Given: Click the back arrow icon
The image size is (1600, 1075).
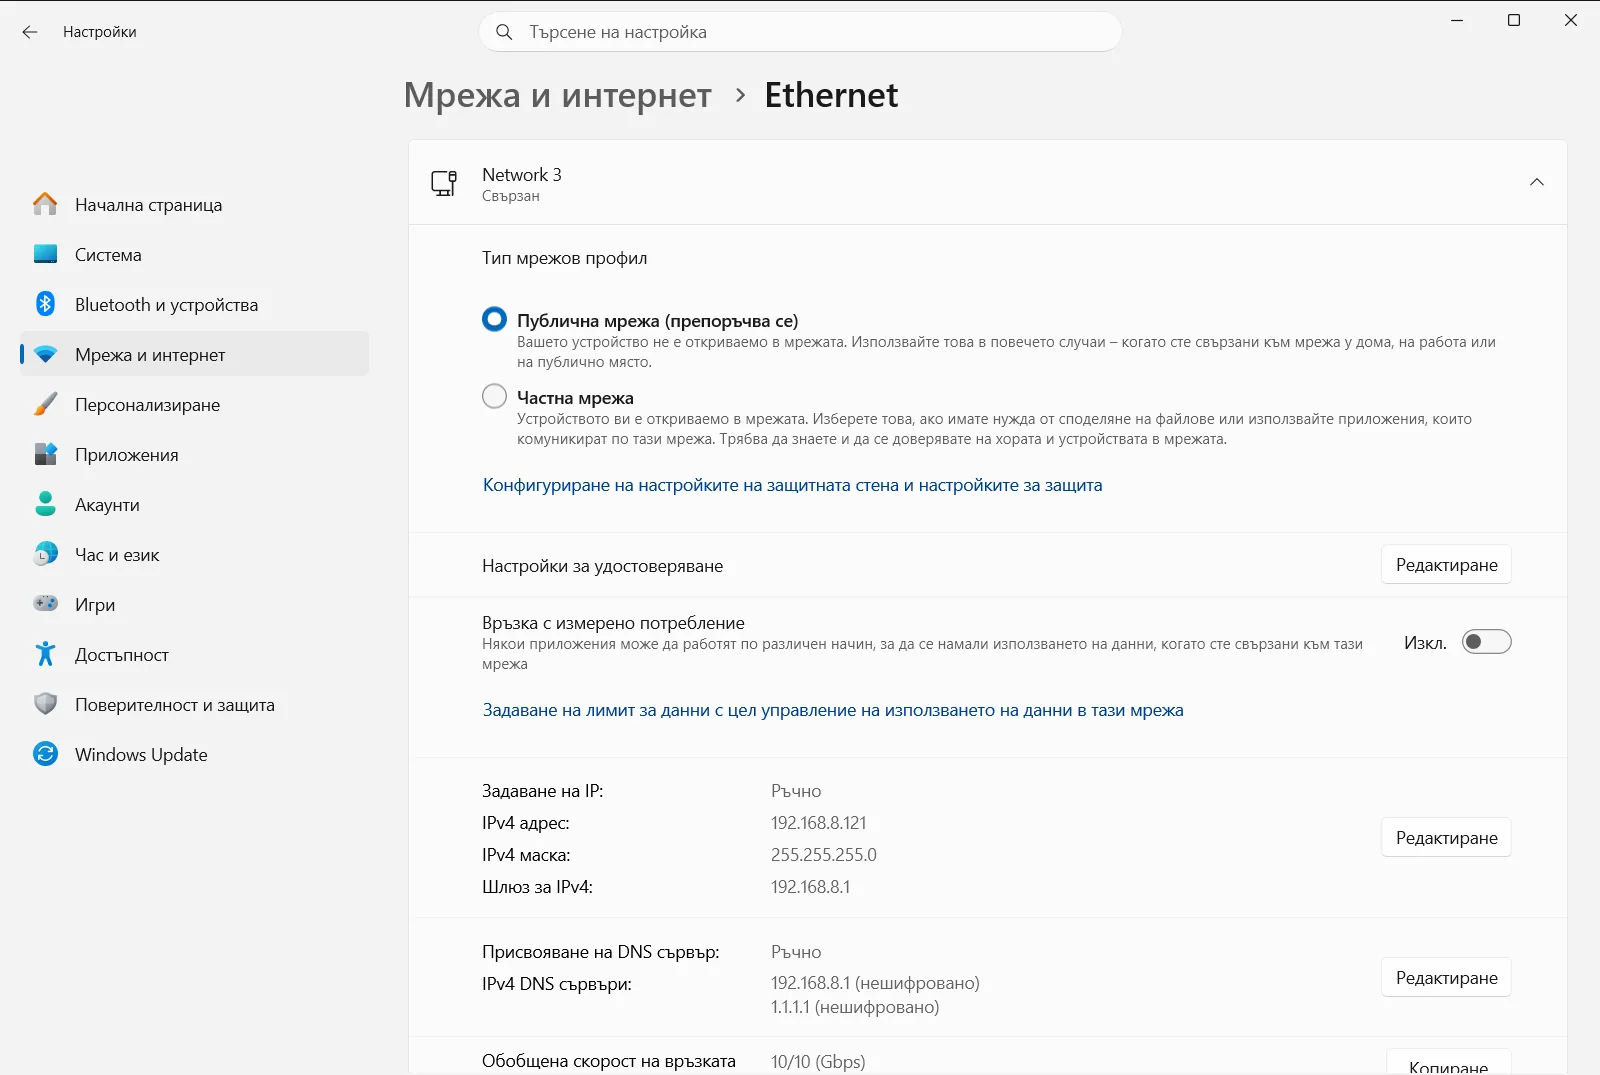Looking at the screenshot, I should 30,32.
